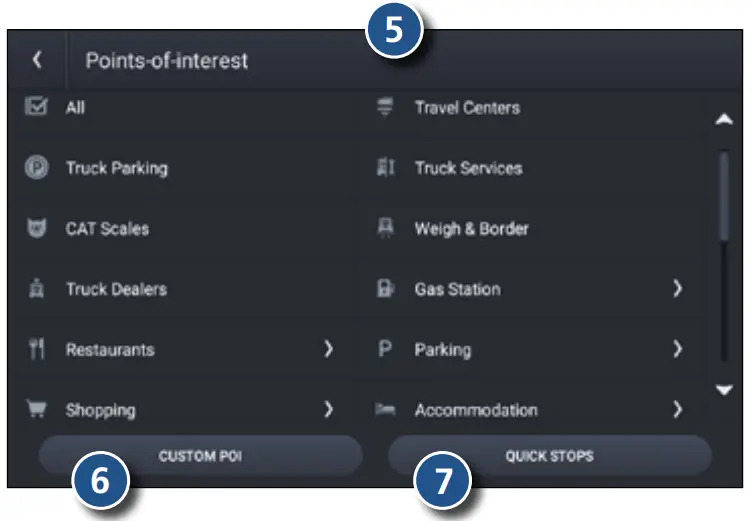Choose the Accommodation category label

(475, 410)
